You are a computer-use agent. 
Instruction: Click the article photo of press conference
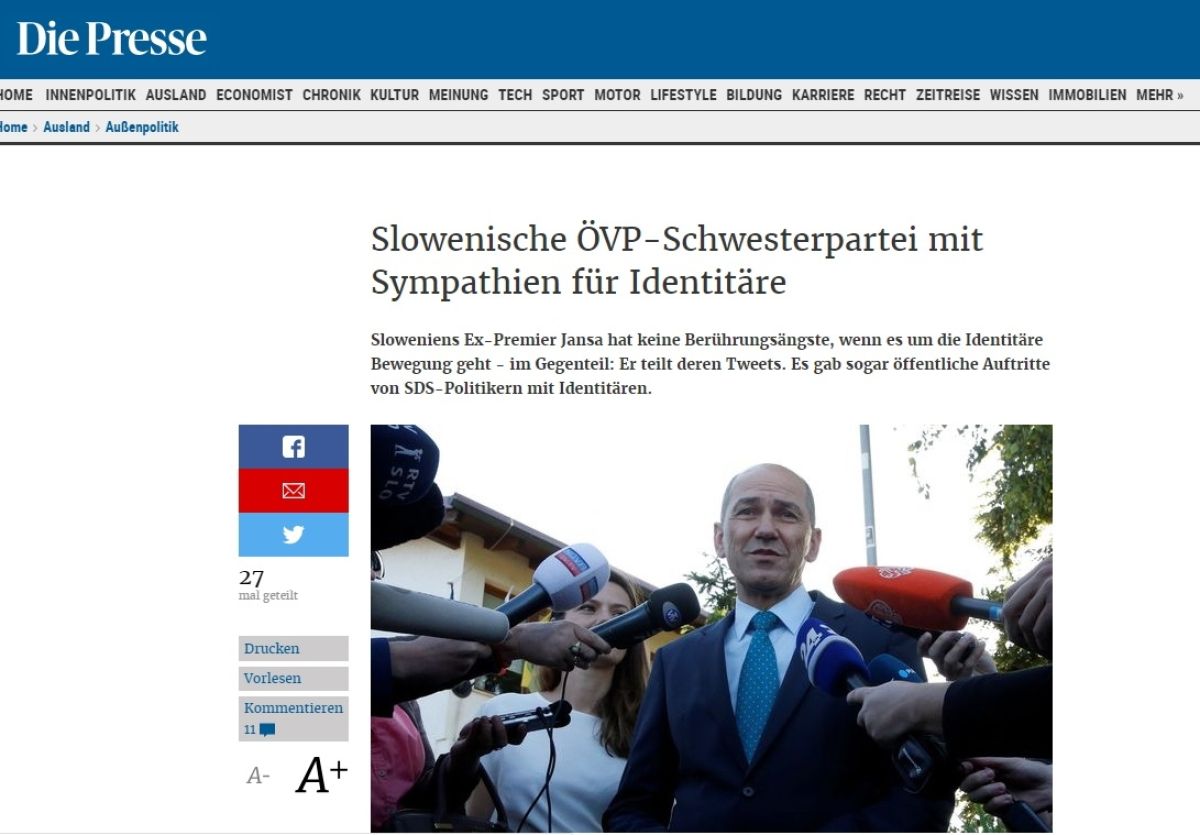711,628
